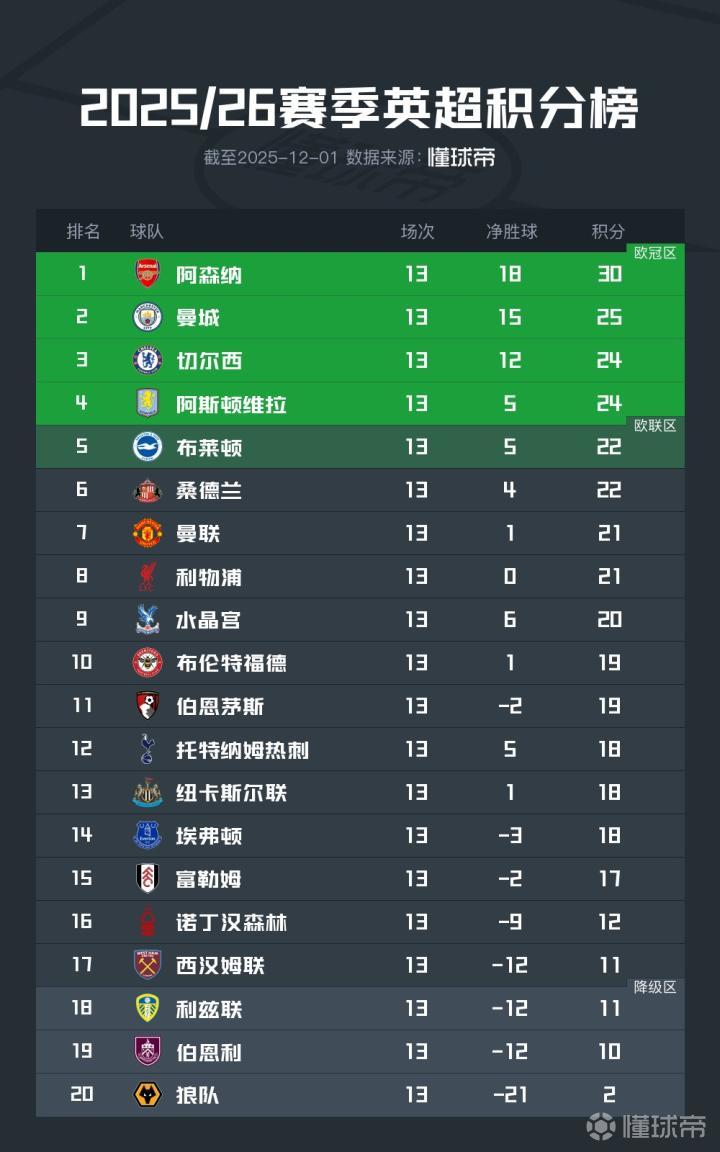Click the Liverpool club crest
This screenshot has width=720, height=1152.
click(x=148, y=576)
